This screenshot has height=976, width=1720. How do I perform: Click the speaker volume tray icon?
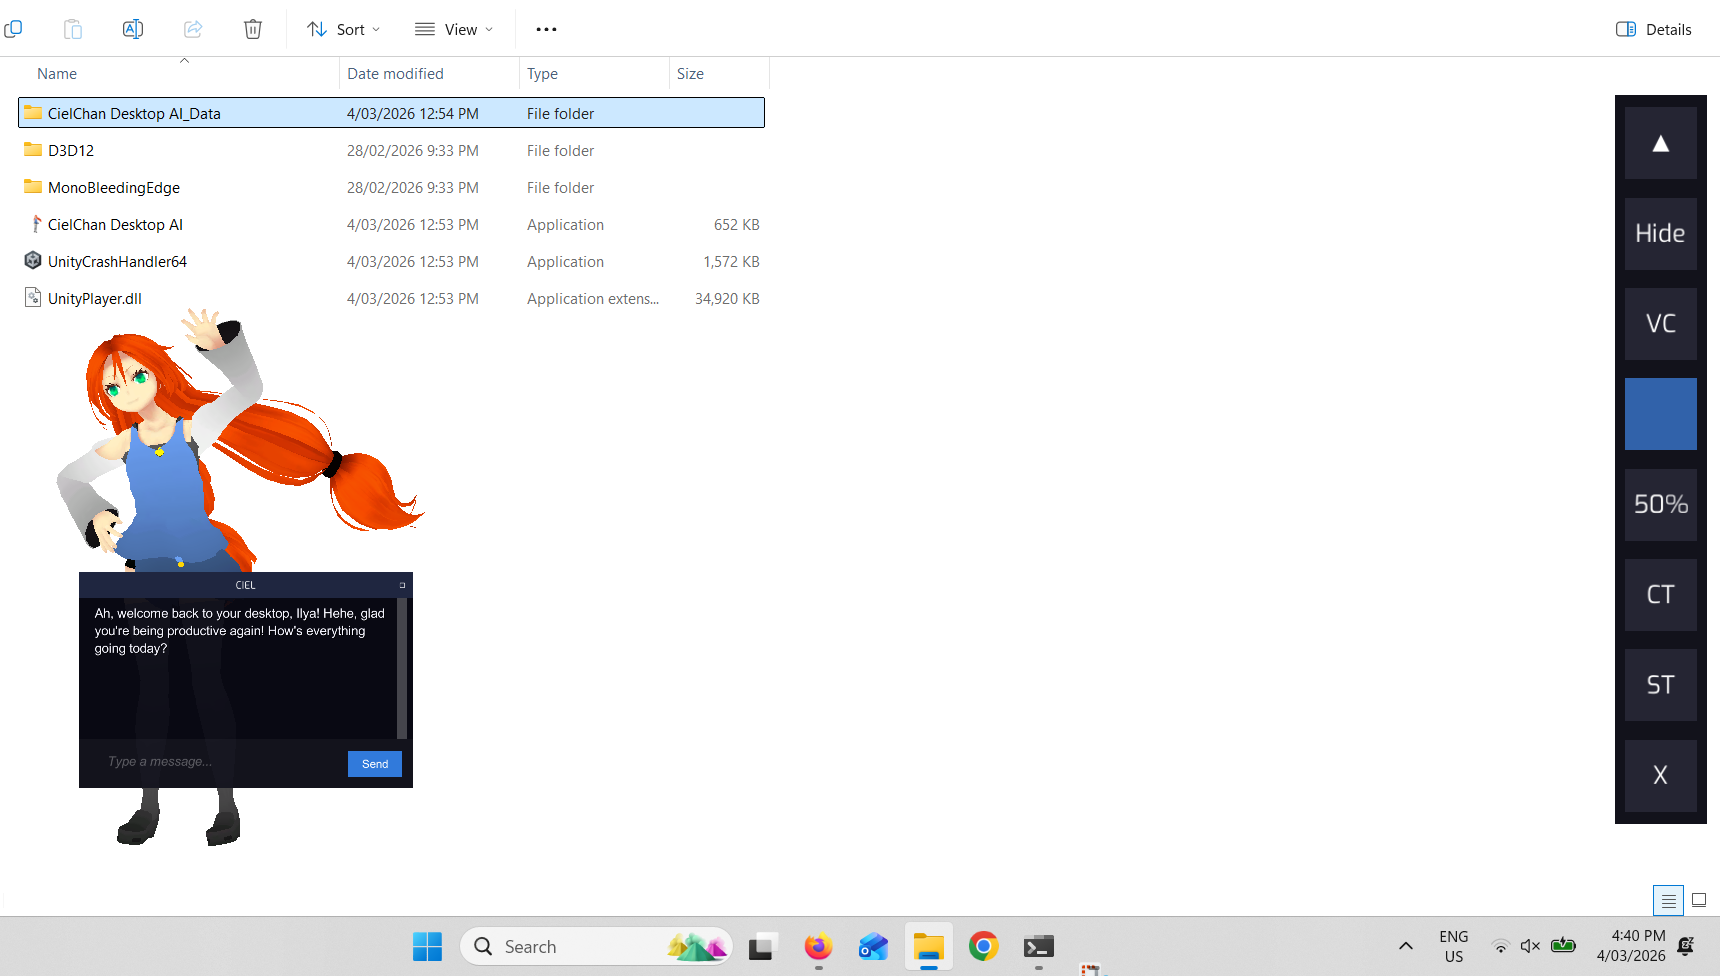1529,946
